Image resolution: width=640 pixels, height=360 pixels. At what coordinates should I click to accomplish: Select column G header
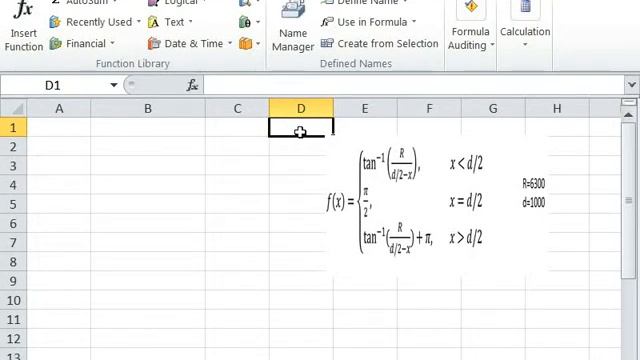tap(493, 109)
